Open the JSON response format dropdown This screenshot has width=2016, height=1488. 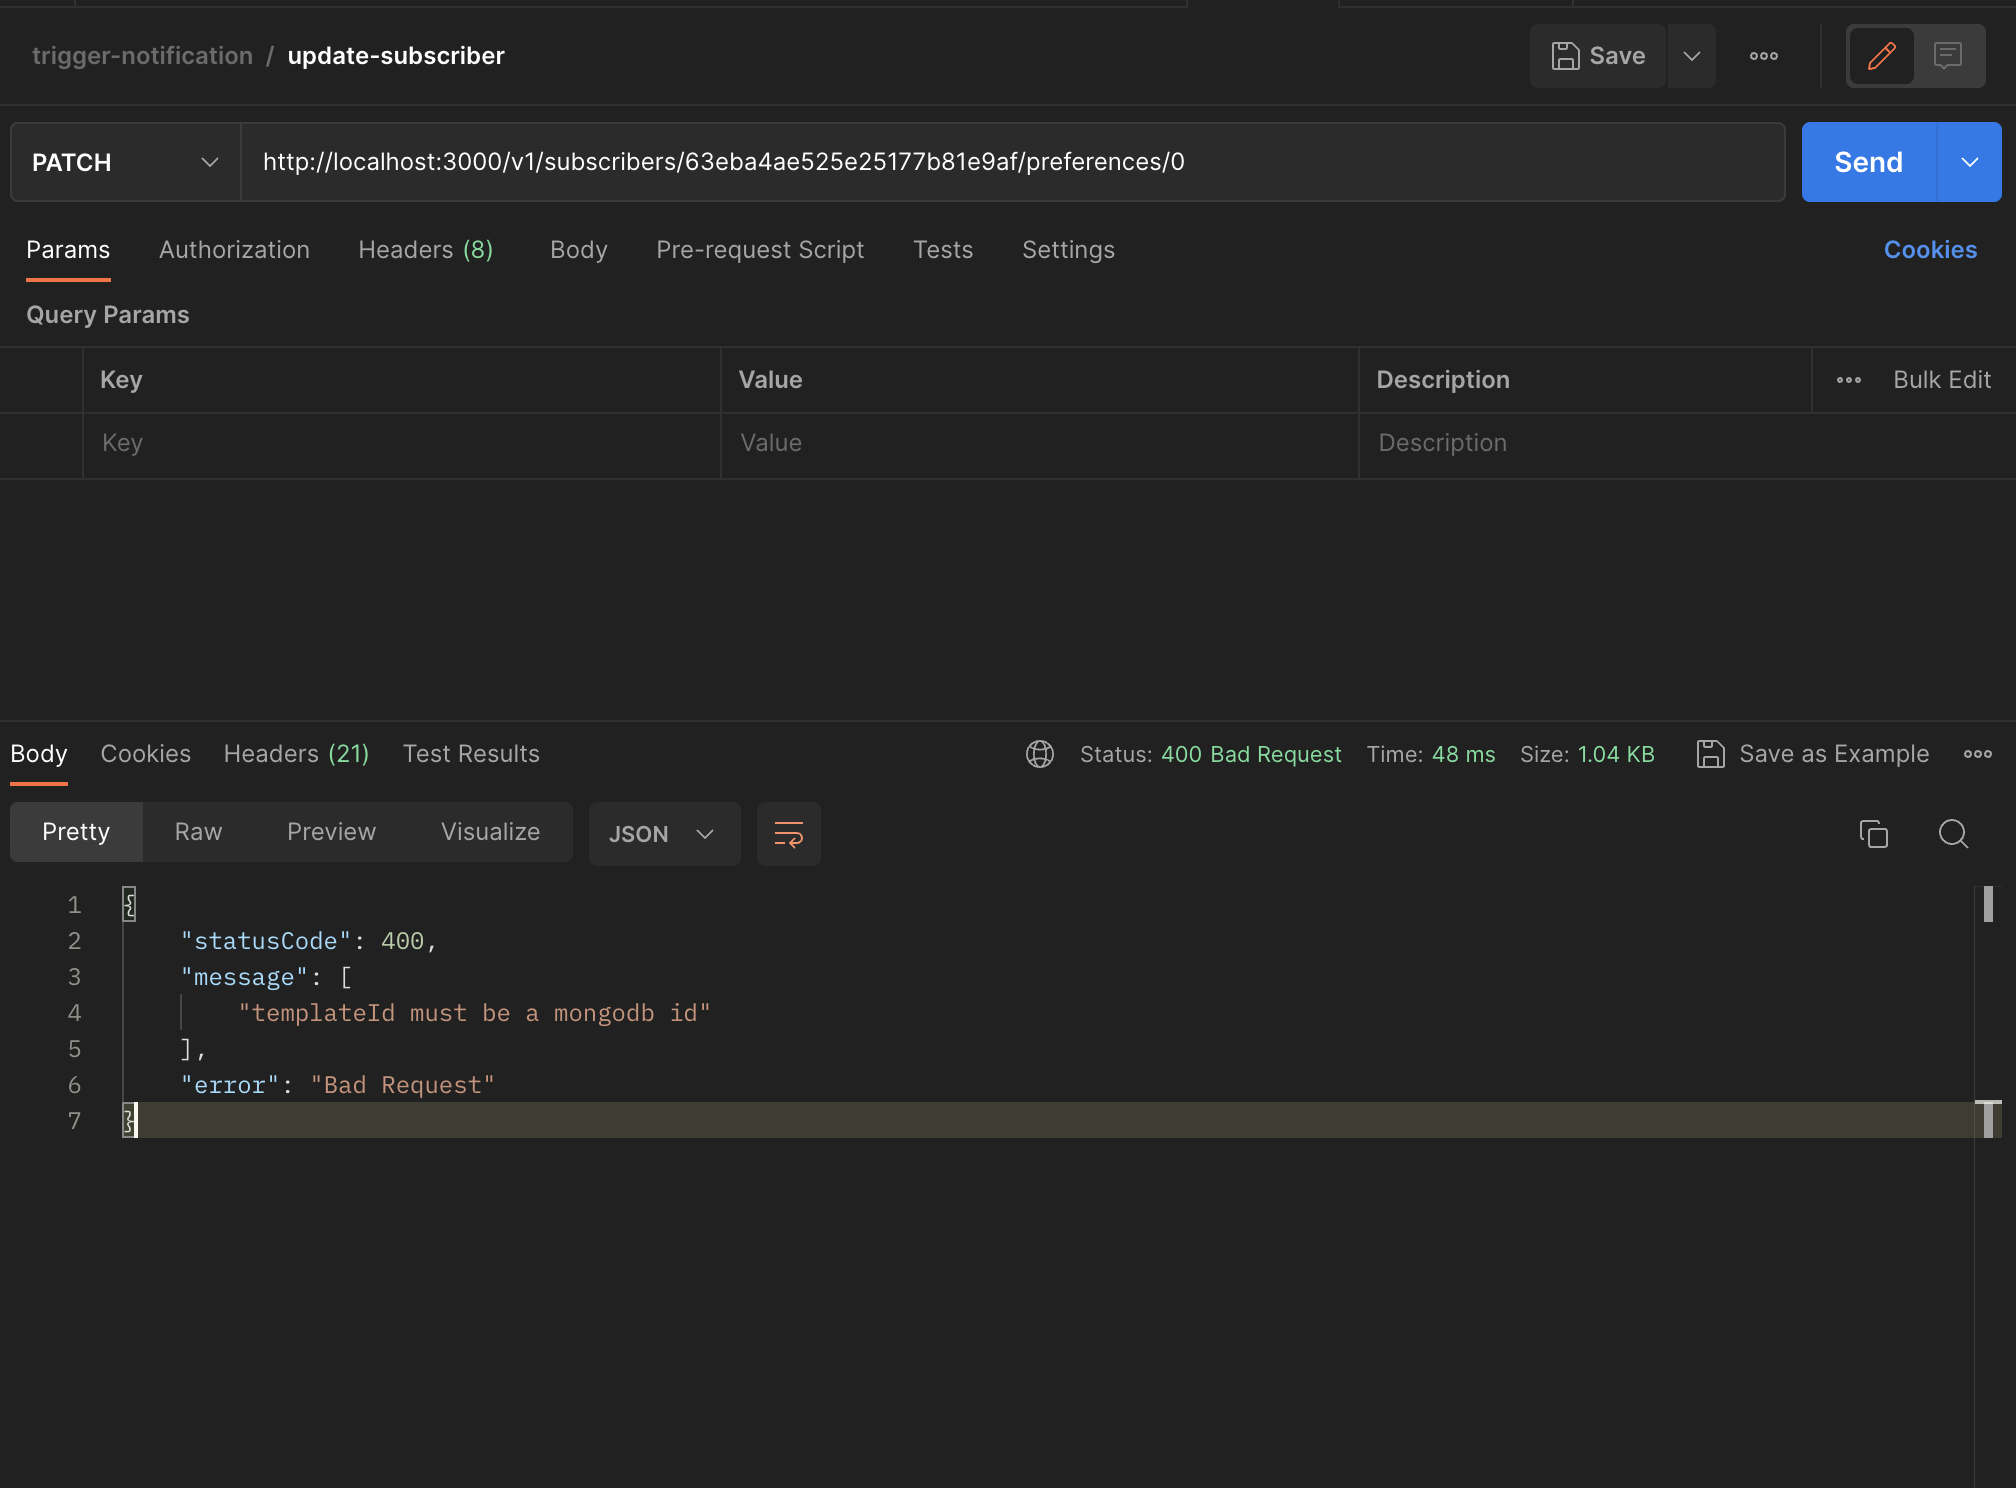pos(663,833)
